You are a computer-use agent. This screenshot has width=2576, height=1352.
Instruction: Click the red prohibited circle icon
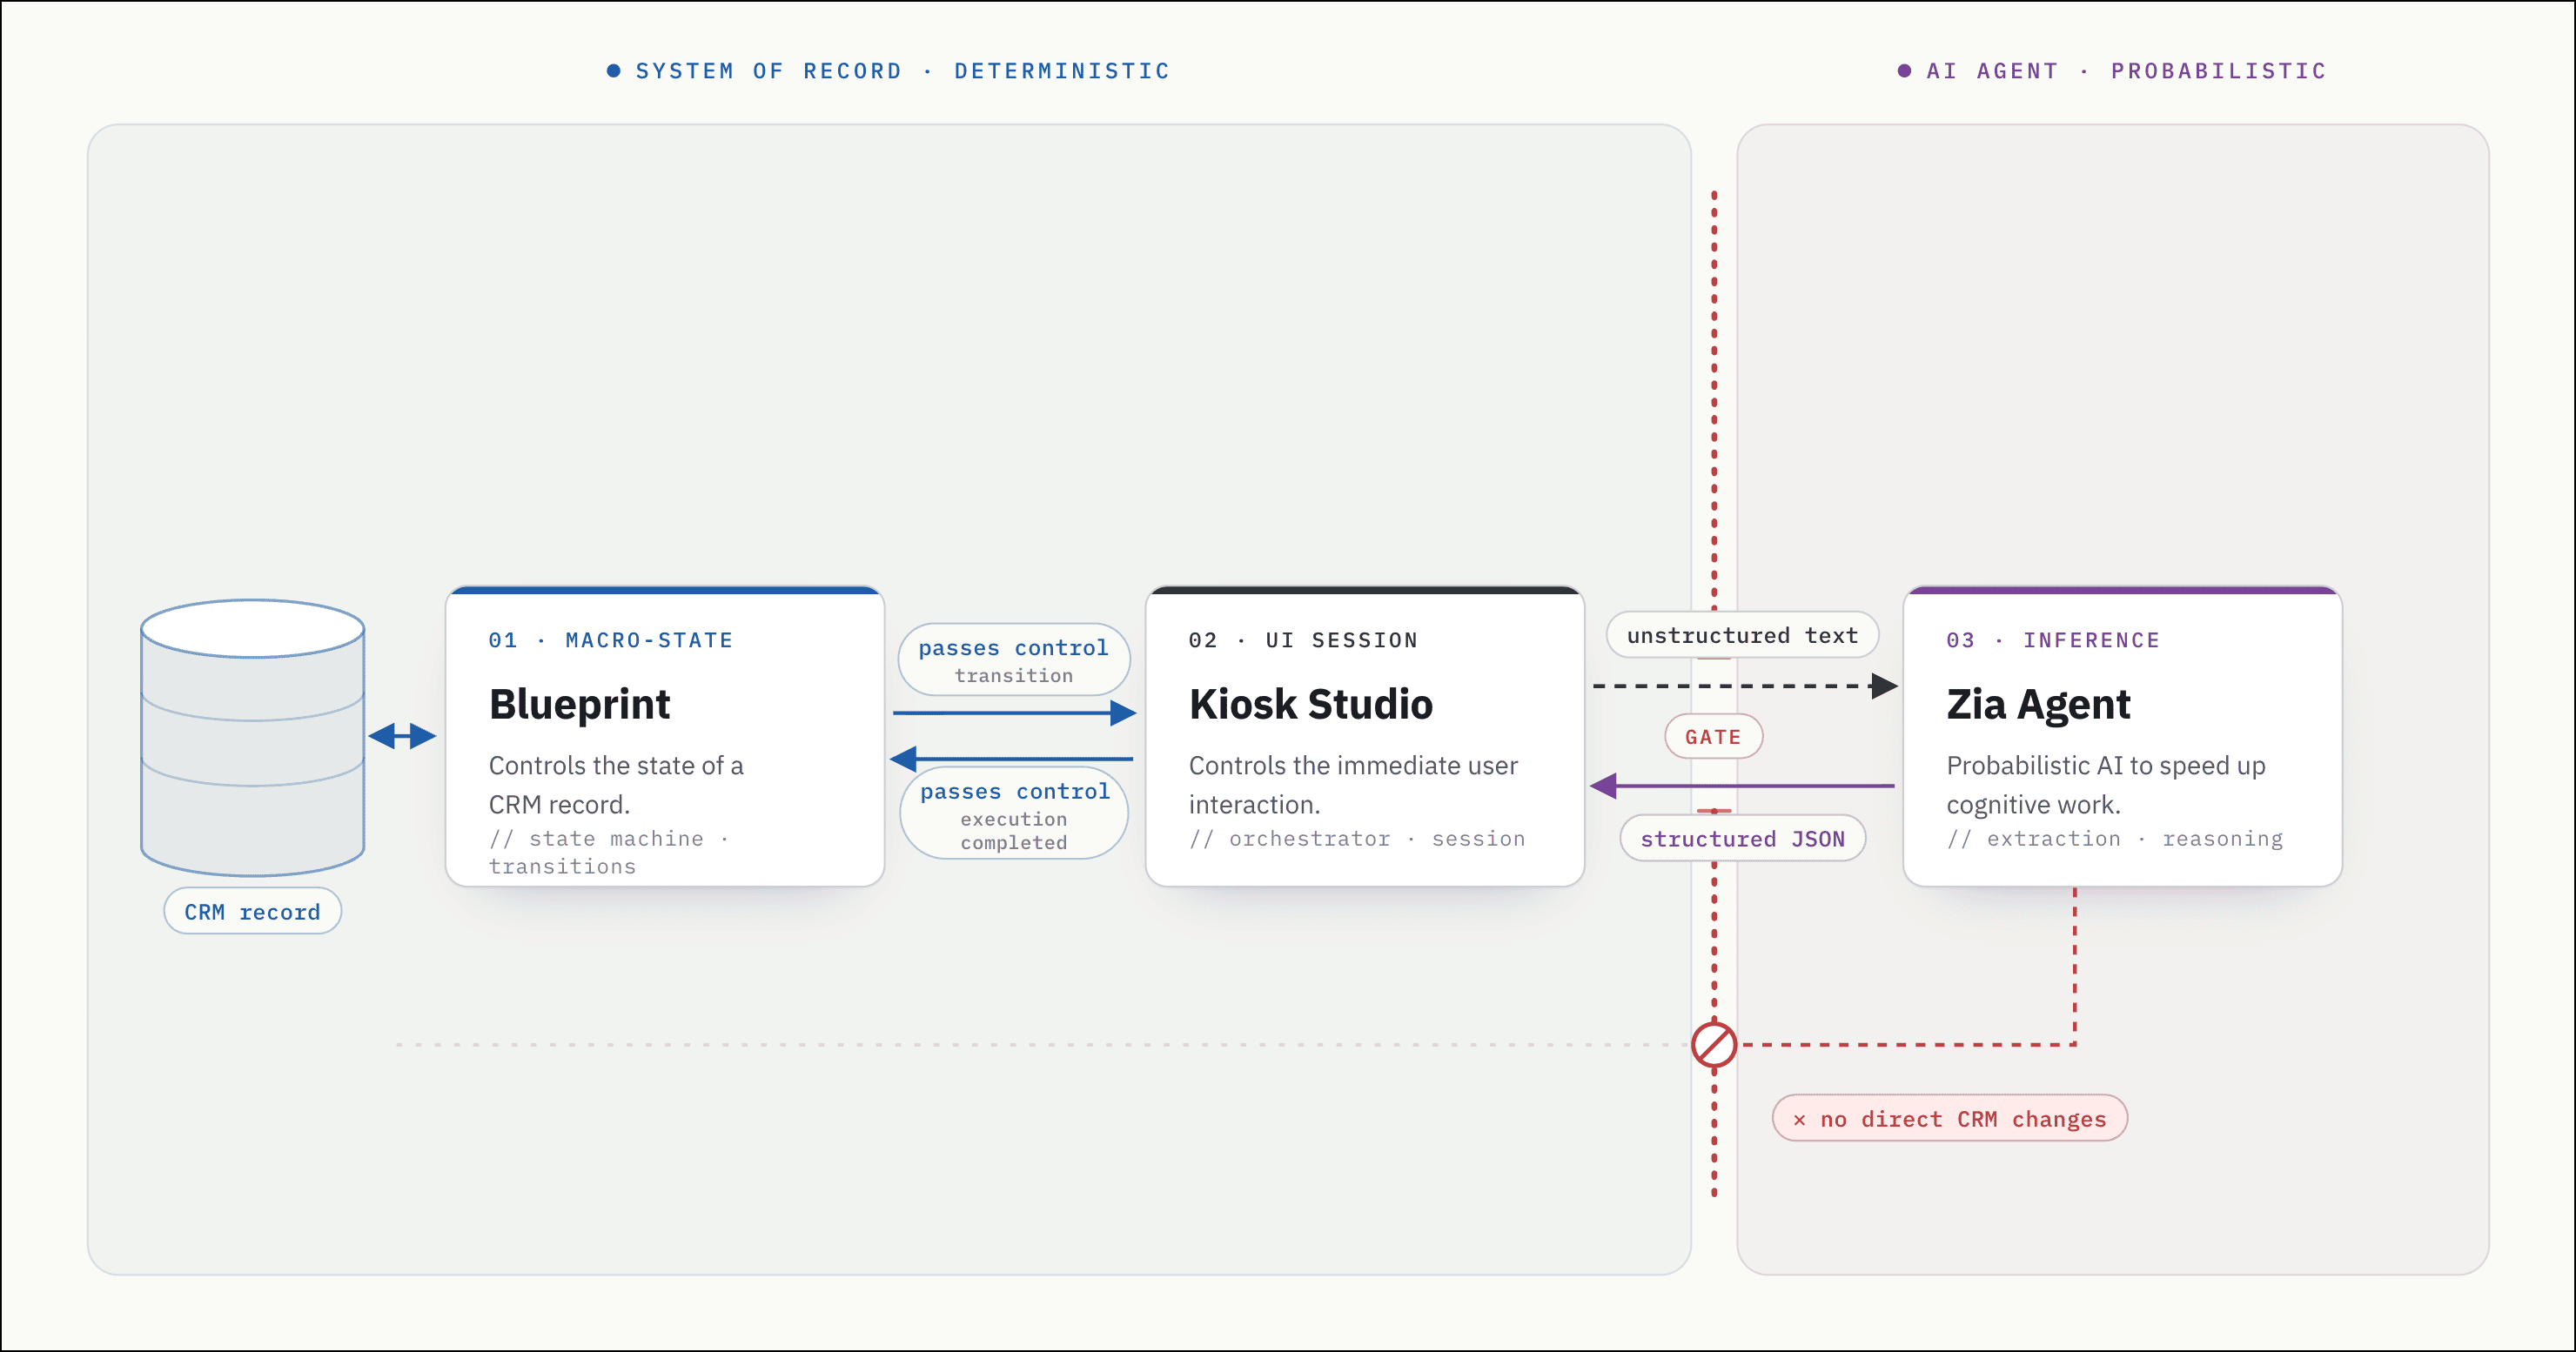(x=1714, y=1045)
